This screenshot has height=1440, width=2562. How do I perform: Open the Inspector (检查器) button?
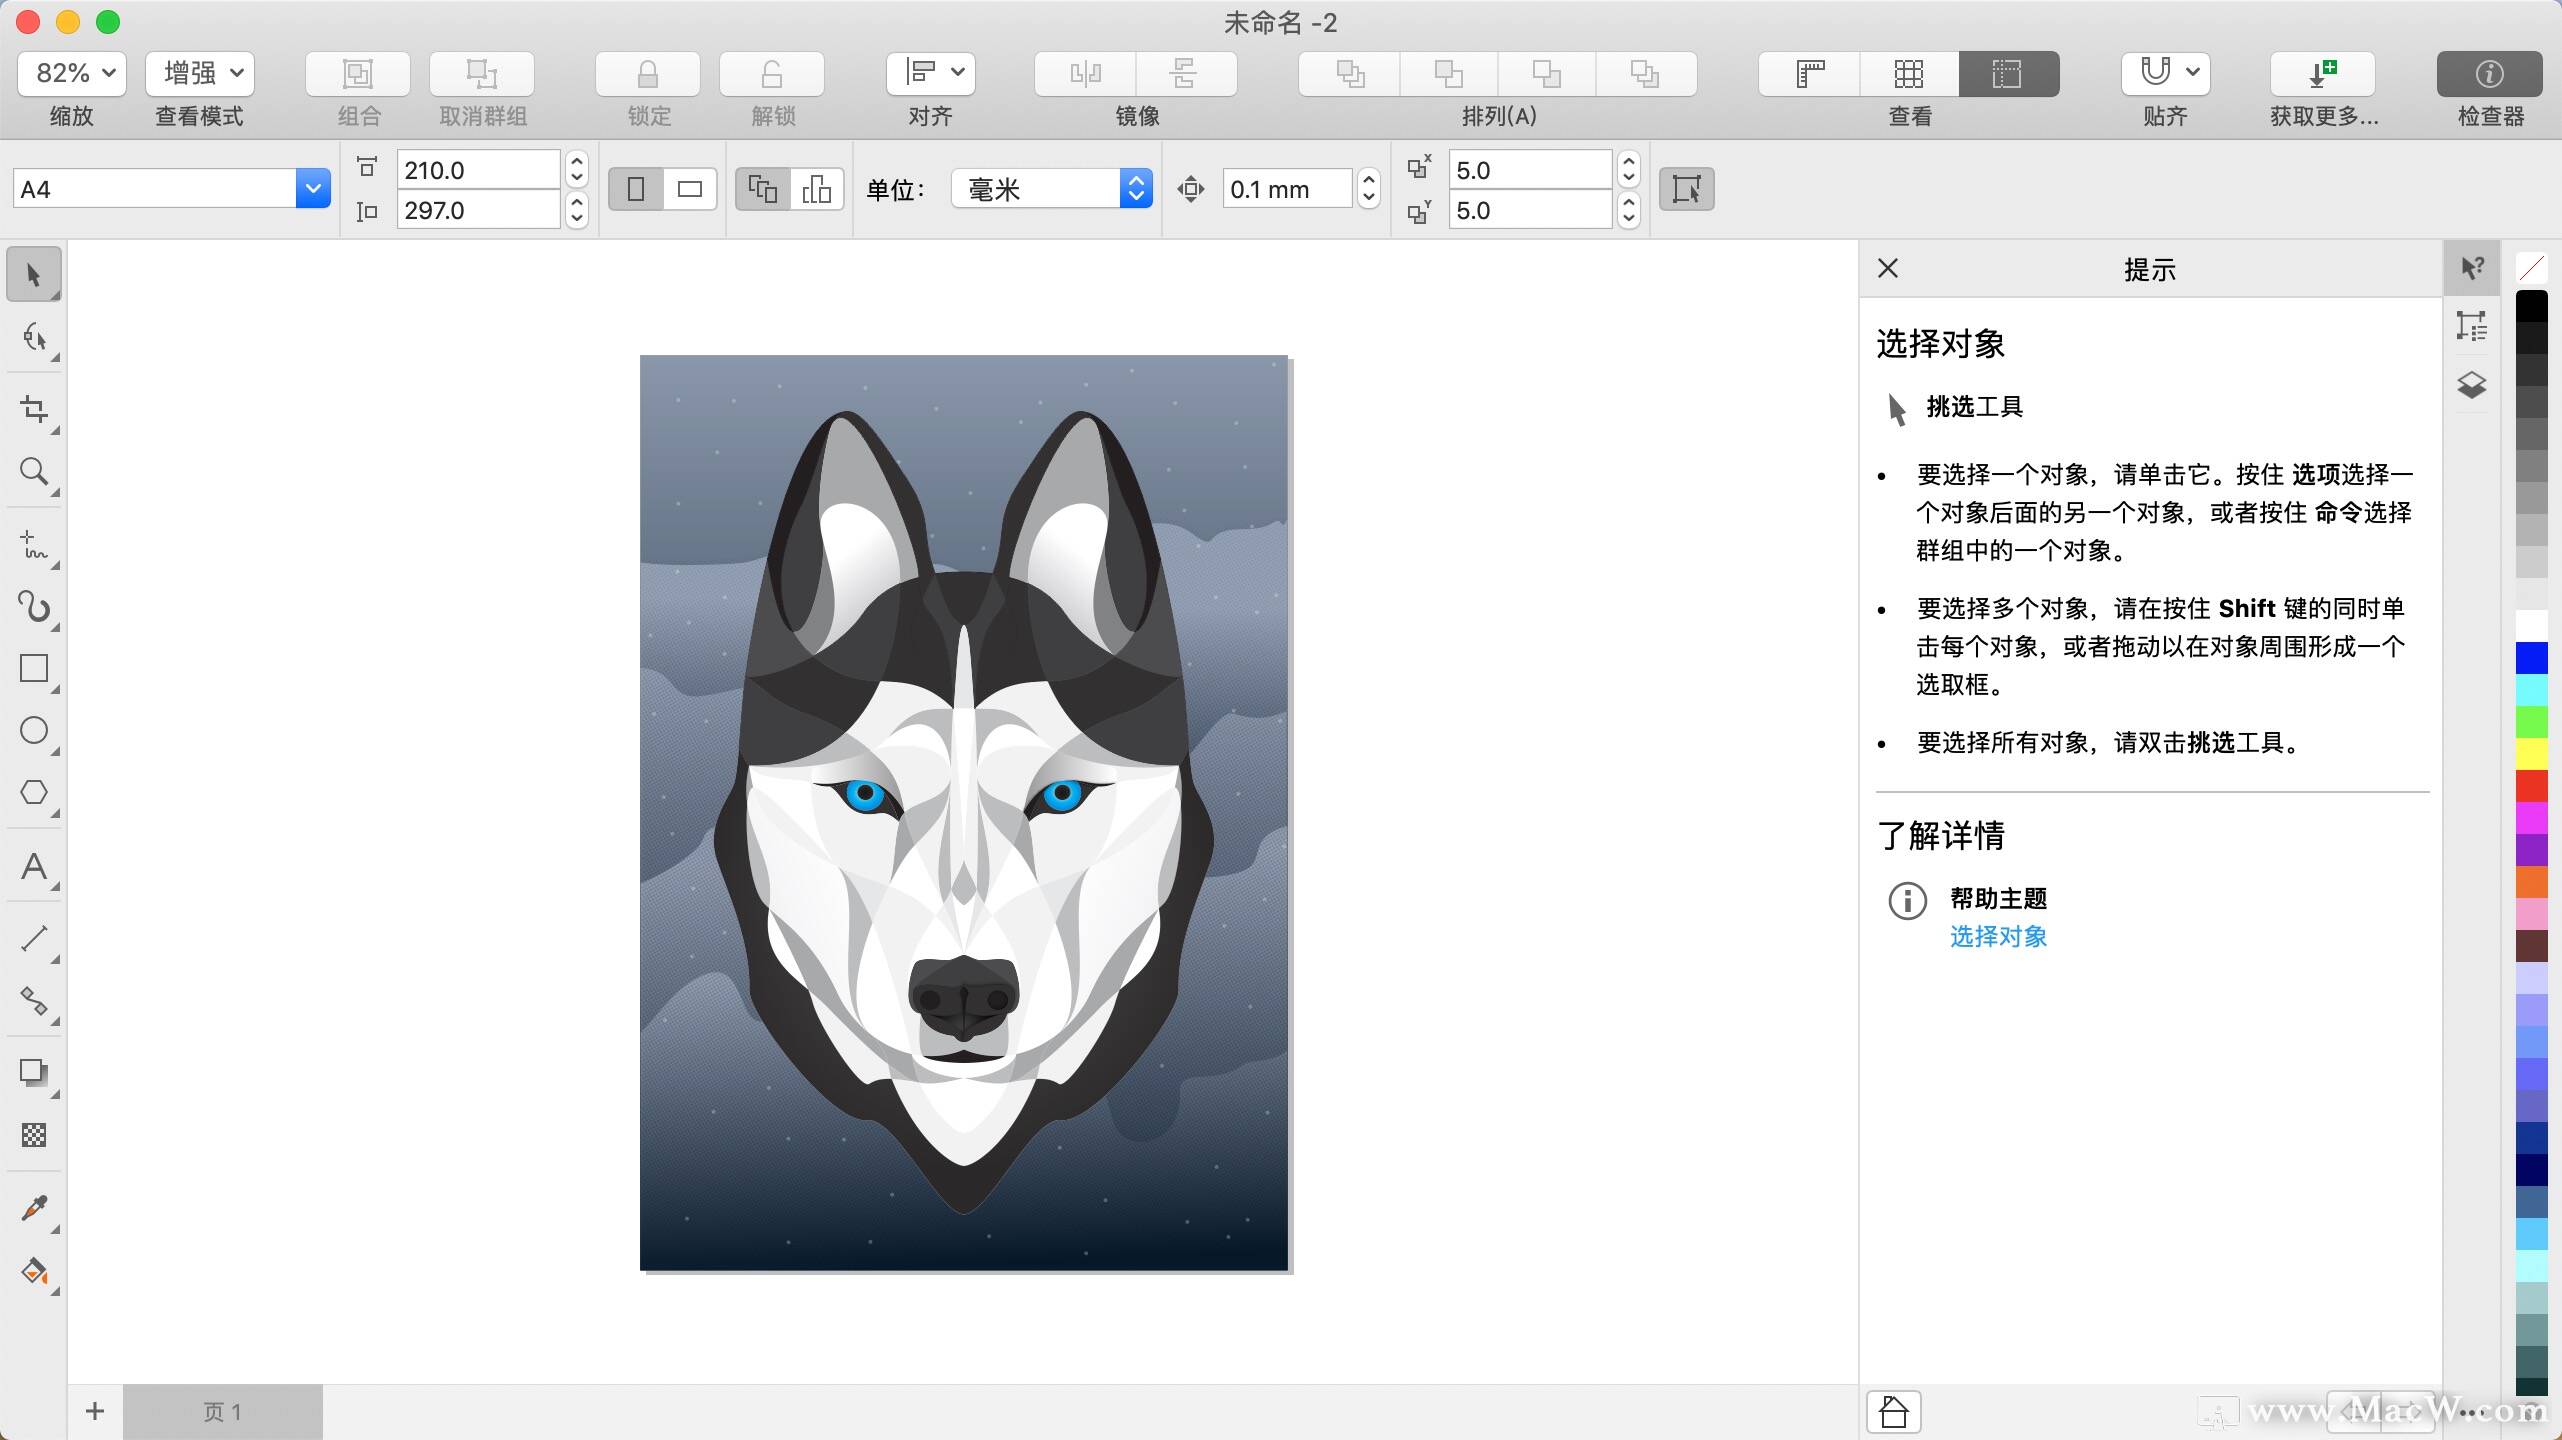tap(2490, 74)
